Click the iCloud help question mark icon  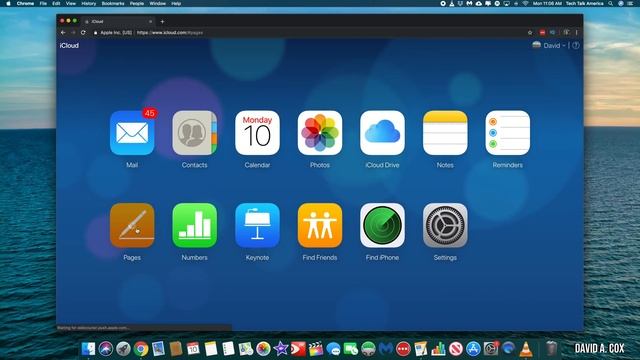point(576,45)
